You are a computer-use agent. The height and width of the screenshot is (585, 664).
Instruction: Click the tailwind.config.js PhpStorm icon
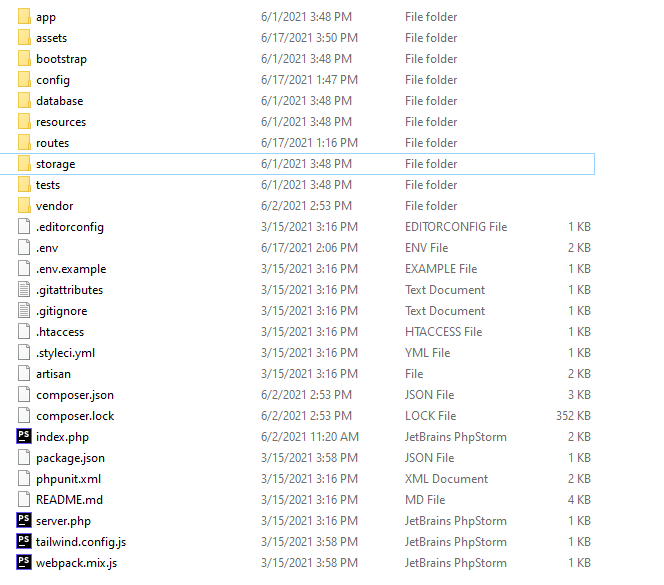24,542
